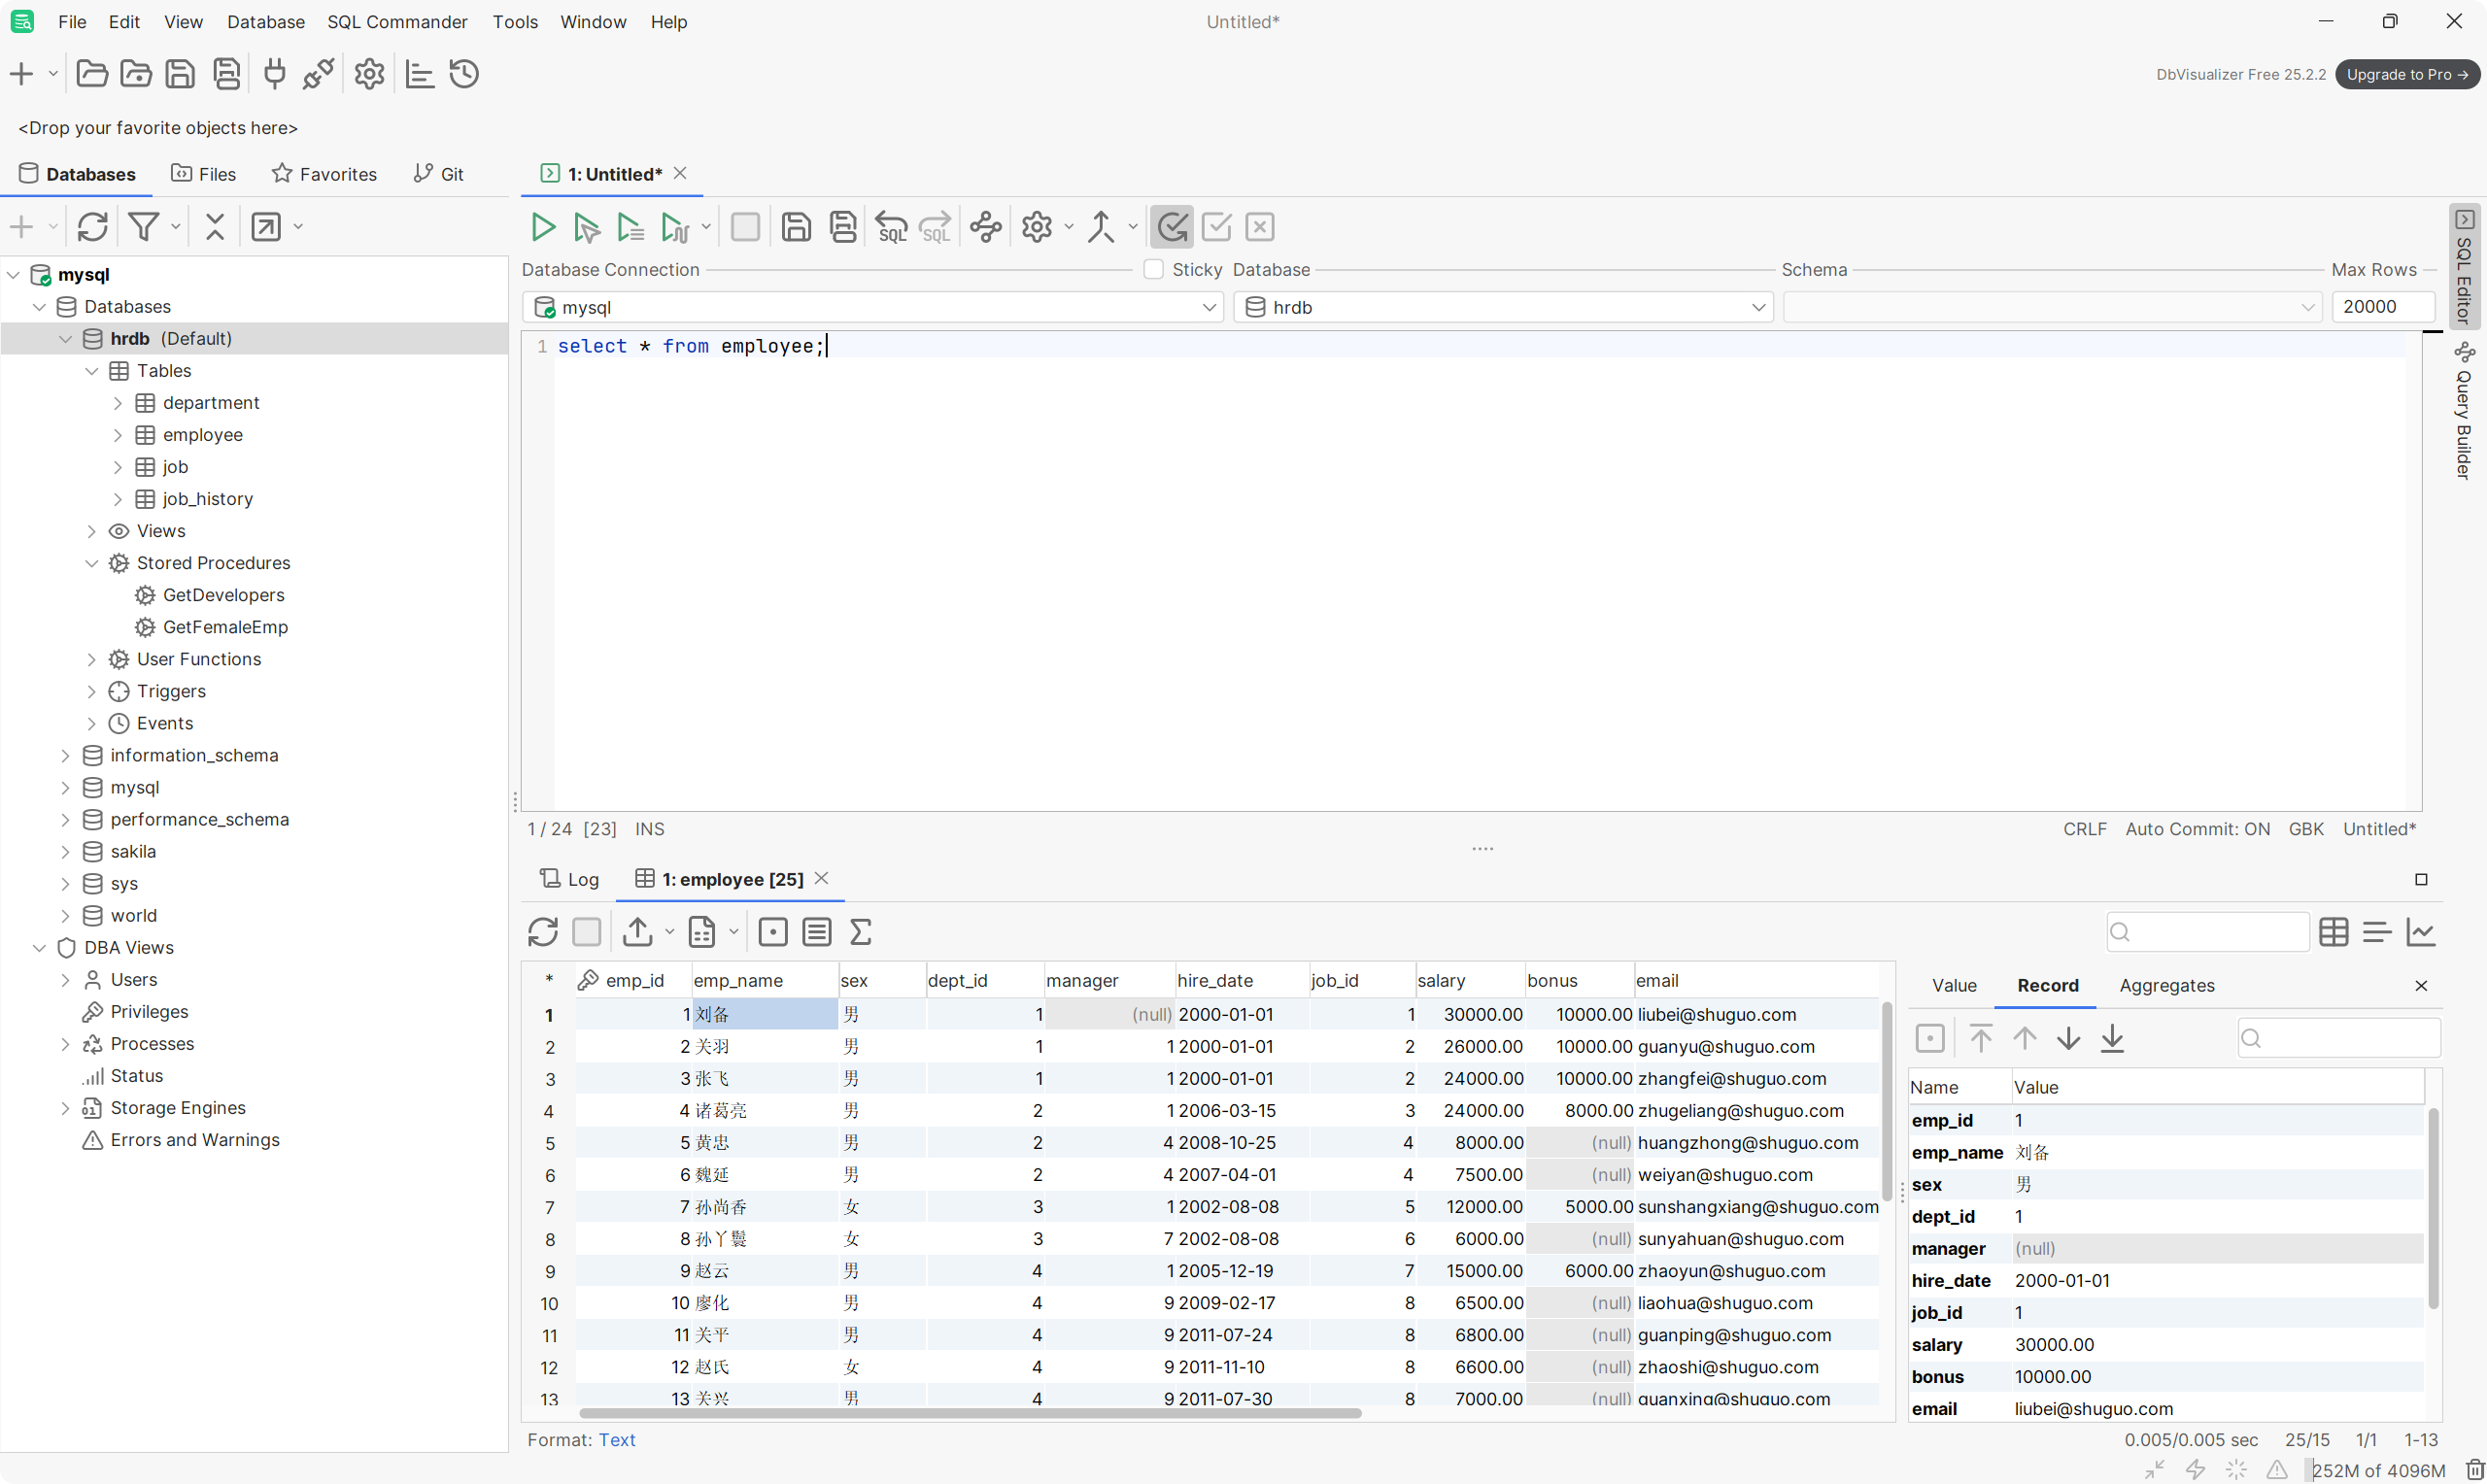Click the Execute SQL play button
The image size is (2487, 1484).
tap(543, 227)
